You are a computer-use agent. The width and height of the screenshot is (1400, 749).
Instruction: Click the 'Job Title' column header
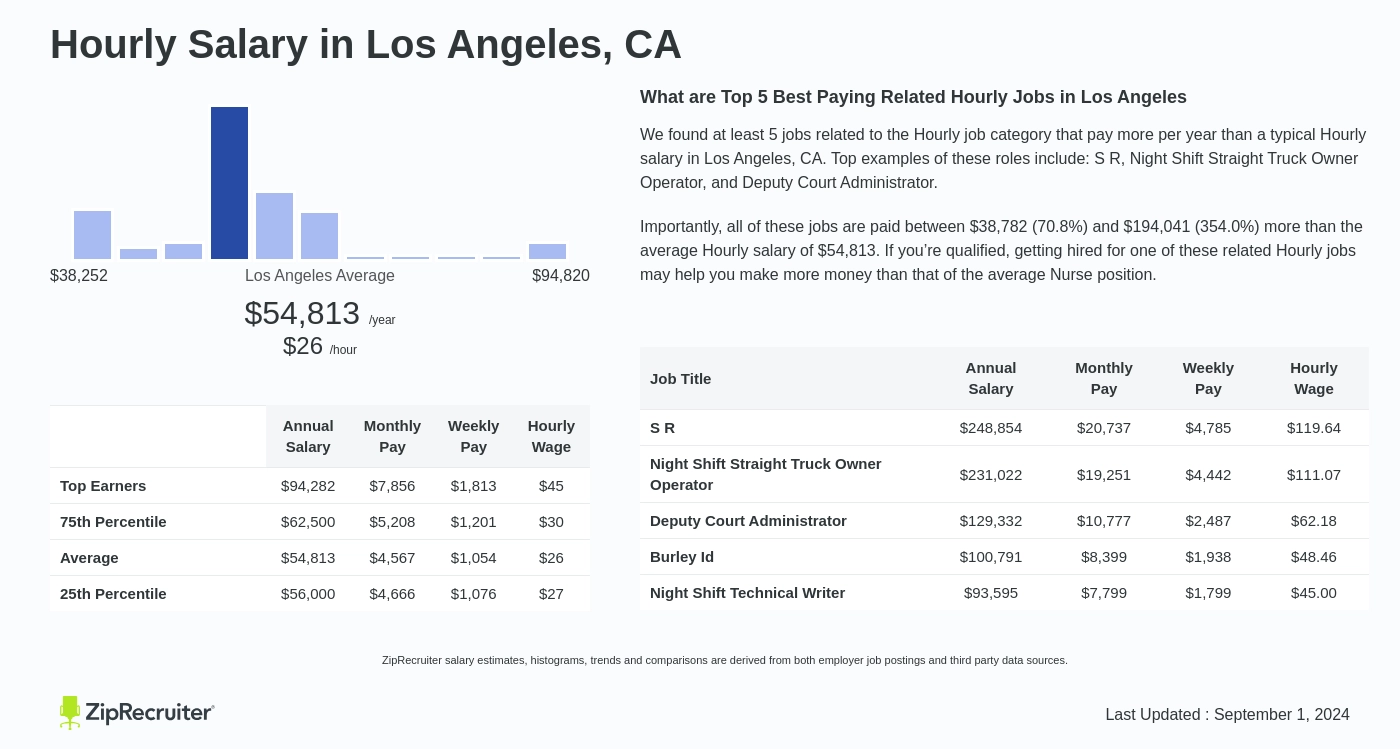[680, 379]
